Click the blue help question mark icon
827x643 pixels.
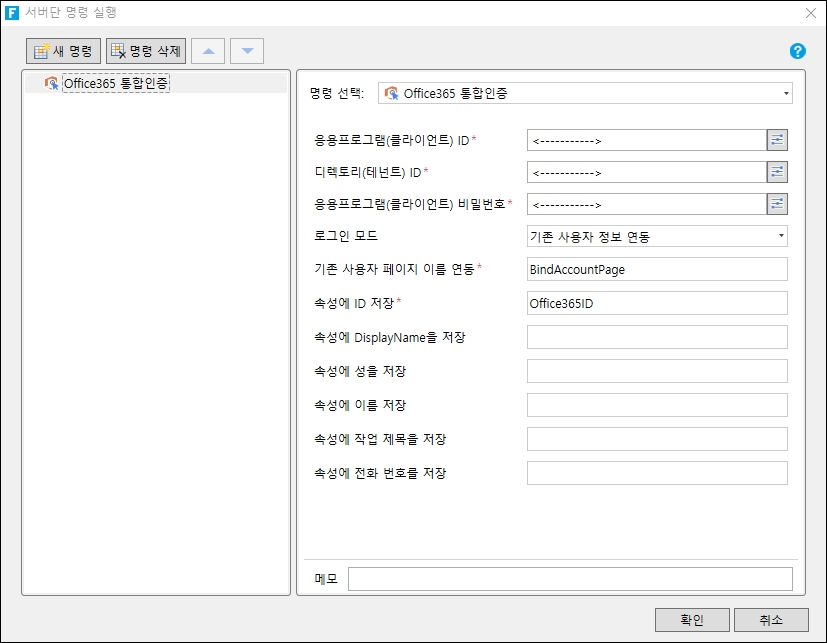coord(797,51)
